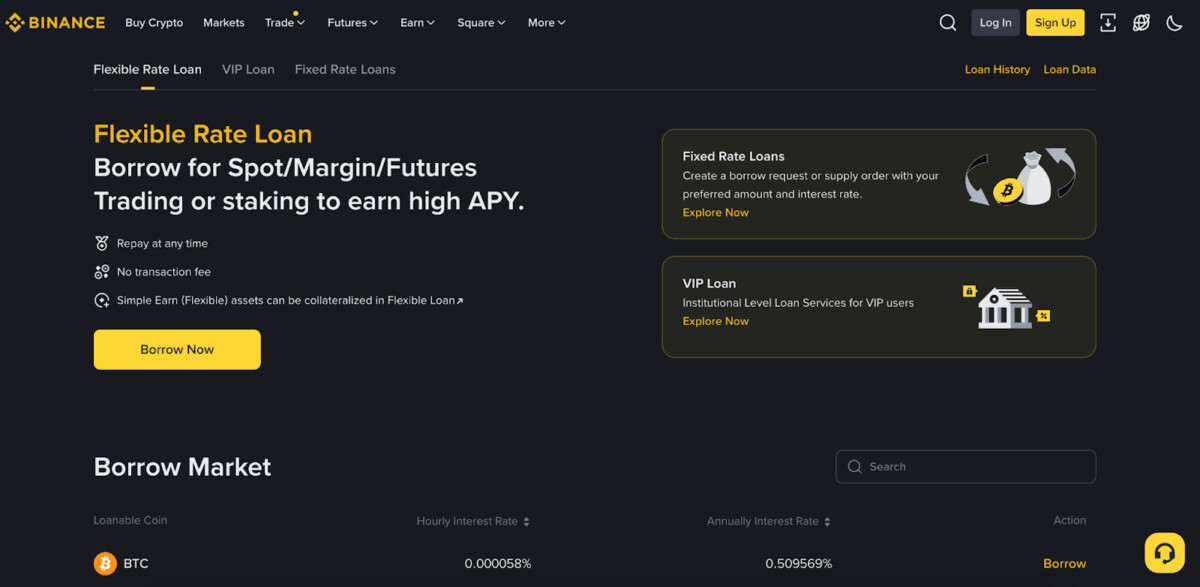Focus the Borrow Market search field
The width and height of the screenshot is (1200, 587).
click(x=966, y=467)
